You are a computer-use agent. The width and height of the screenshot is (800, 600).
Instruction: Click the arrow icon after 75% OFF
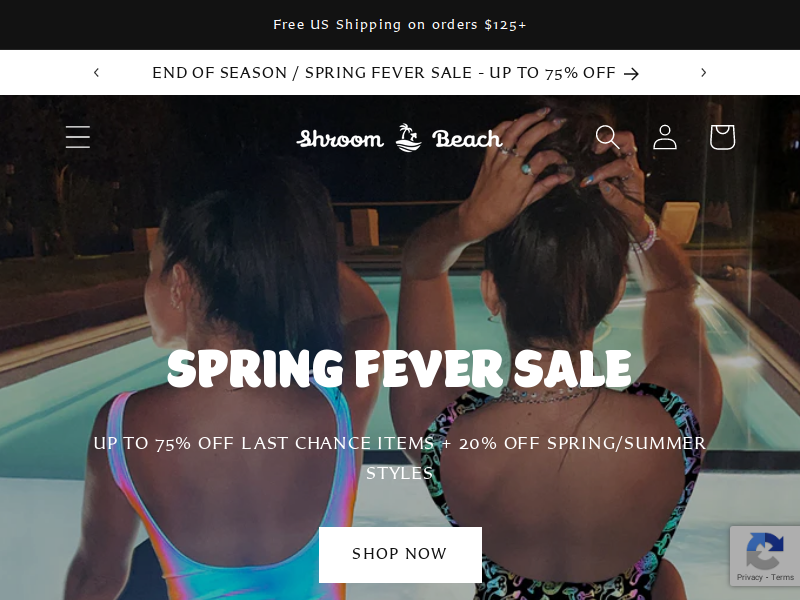[x=632, y=74]
